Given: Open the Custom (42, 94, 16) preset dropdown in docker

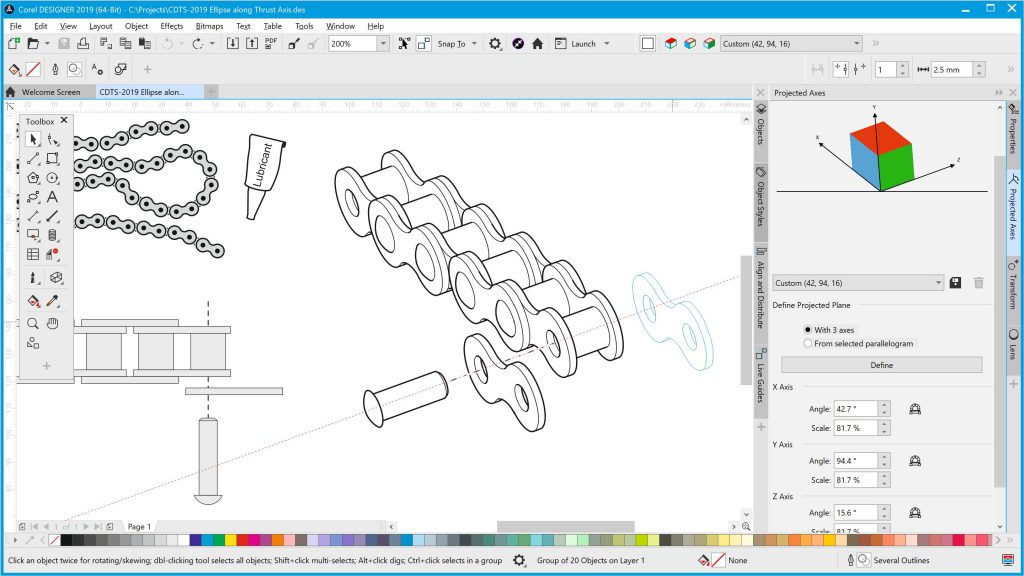Looking at the screenshot, I should (x=937, y=283).
